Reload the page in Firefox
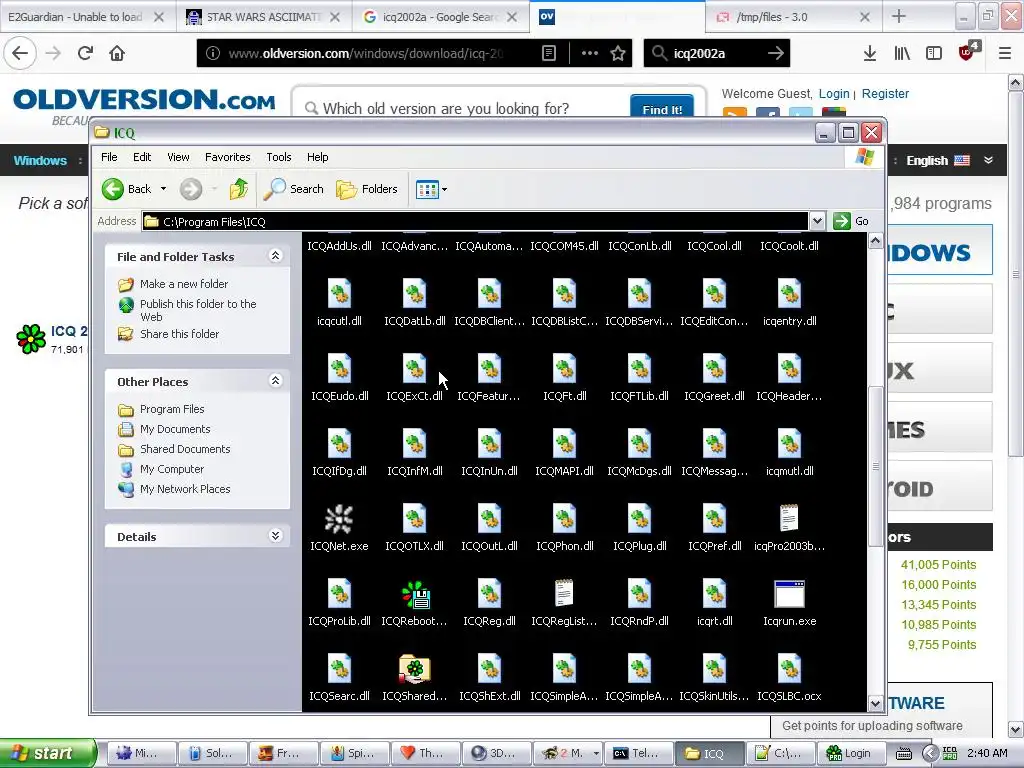 coord(85,53)
